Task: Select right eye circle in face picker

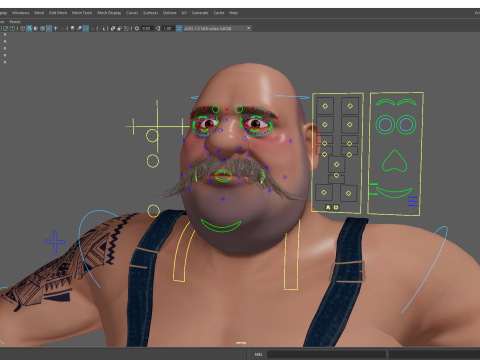Action: pos(406,125)
